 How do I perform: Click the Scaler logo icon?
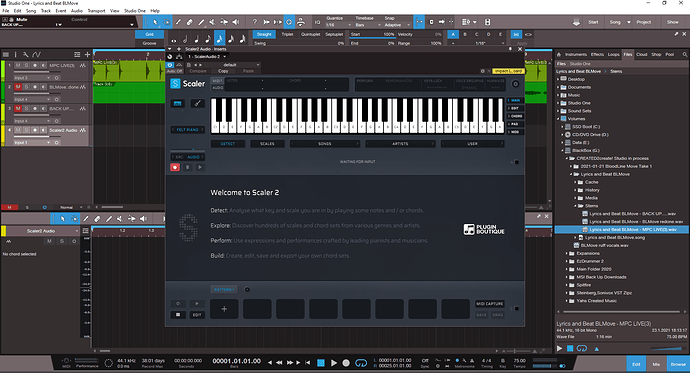[x=175, y=84]
